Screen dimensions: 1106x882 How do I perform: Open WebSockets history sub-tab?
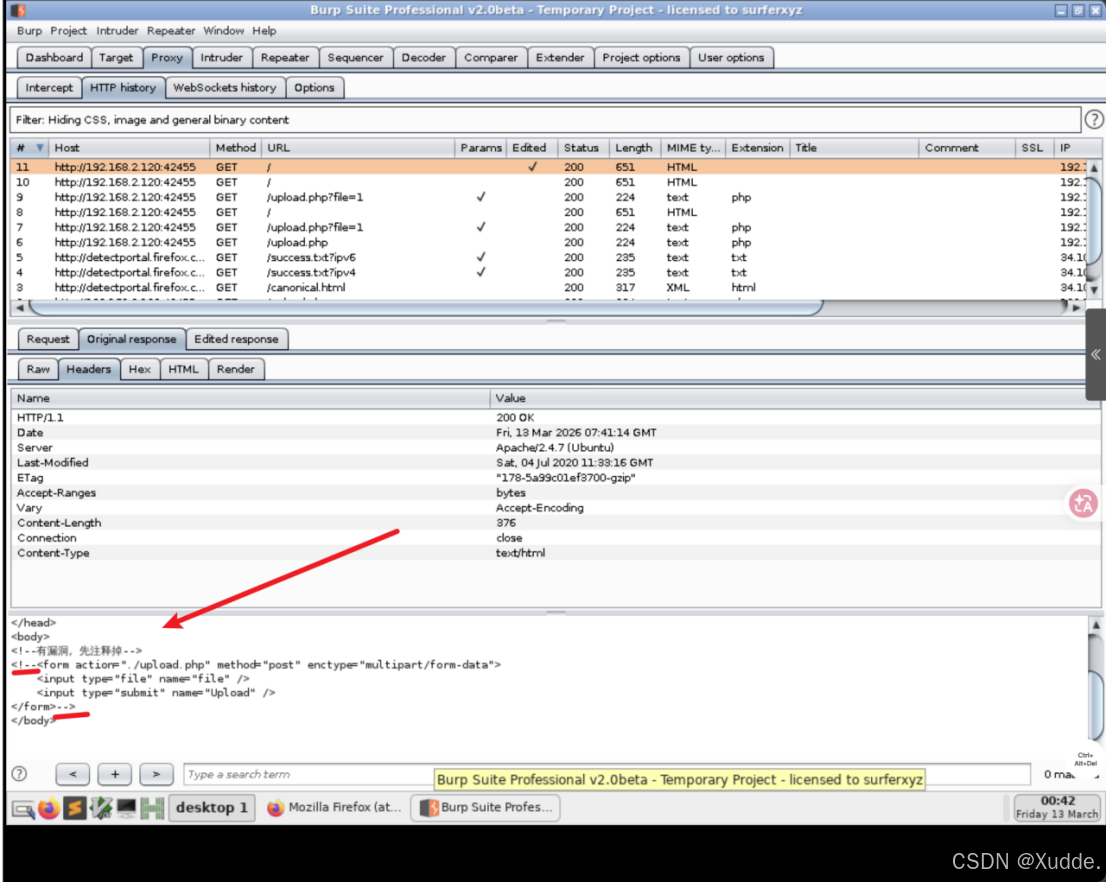(225, 87)
